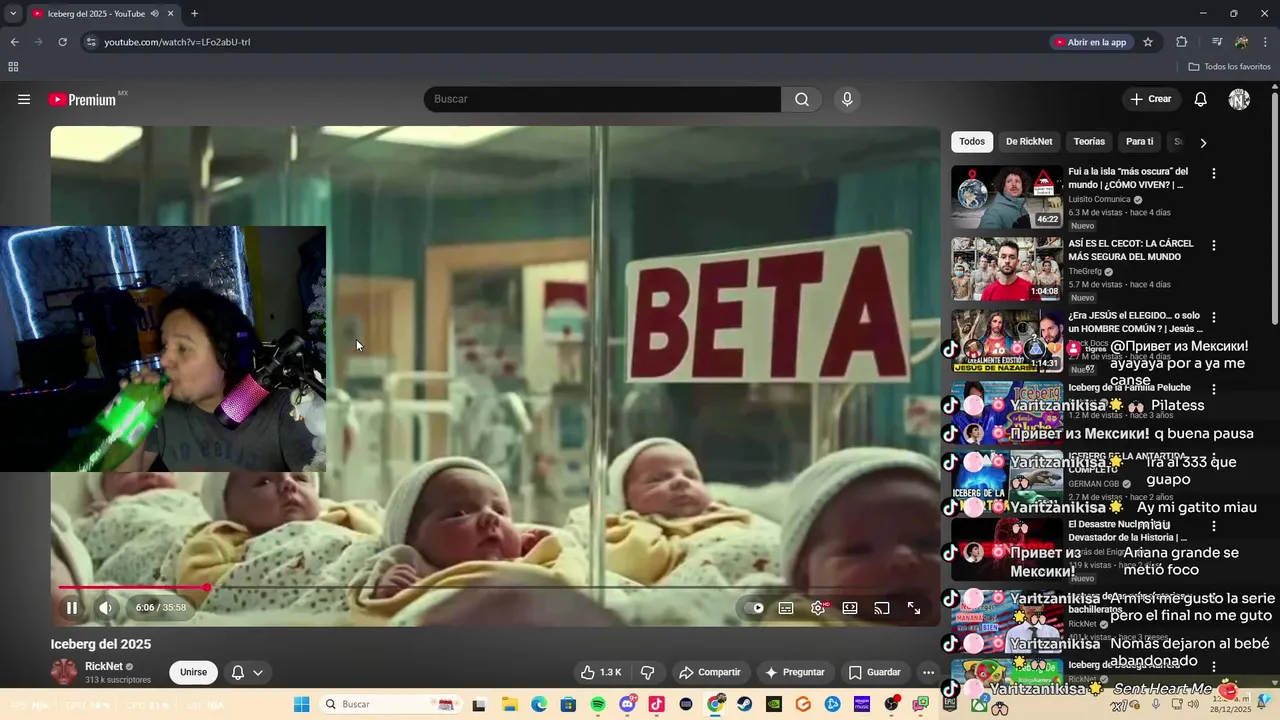Viewport: 1280px width, 720px height.
Task: Open Iceberg de la Familia Peluche title
Action: click(x=1129, y=388)
